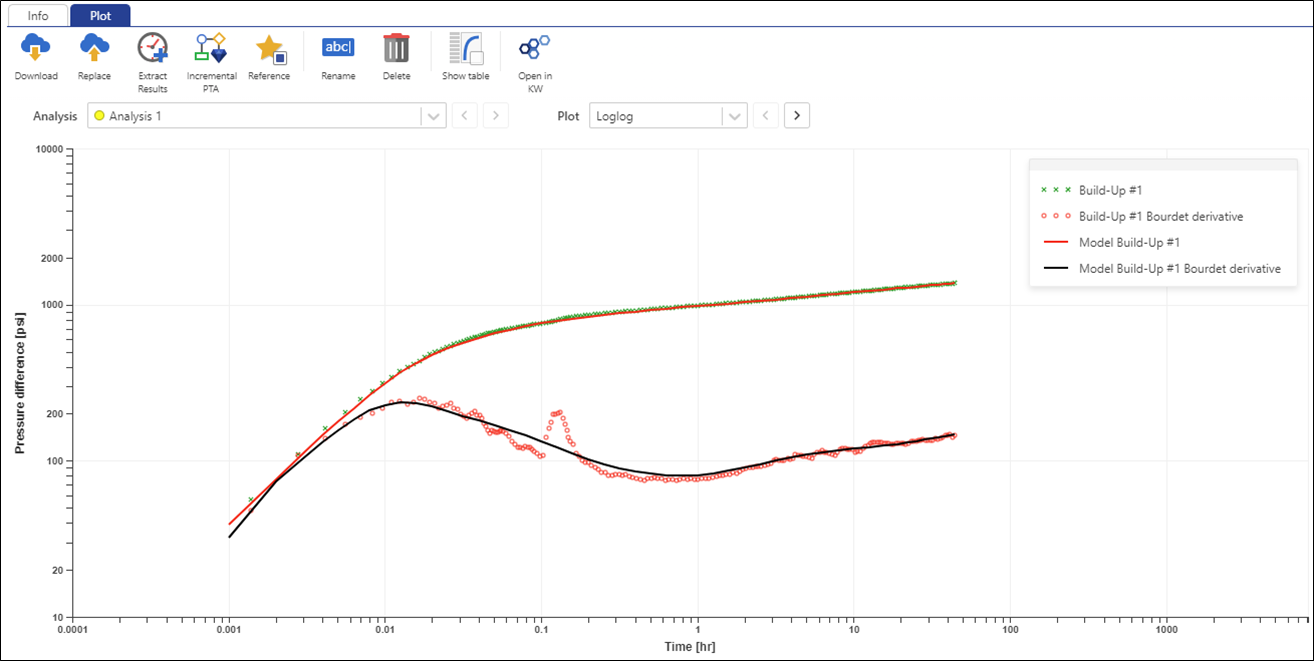This screenshot has height=661, width=1314.
Task: Go to next analysis arrow
Action: pyautogui.click(x=496, y=116)
